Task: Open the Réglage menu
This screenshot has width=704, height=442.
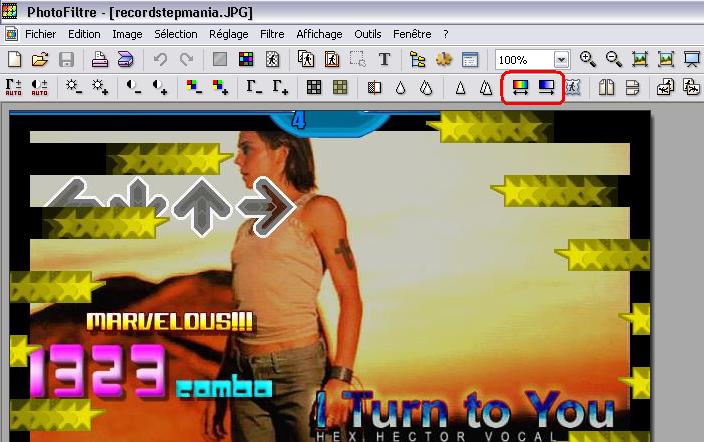Action: coord(229,34)
